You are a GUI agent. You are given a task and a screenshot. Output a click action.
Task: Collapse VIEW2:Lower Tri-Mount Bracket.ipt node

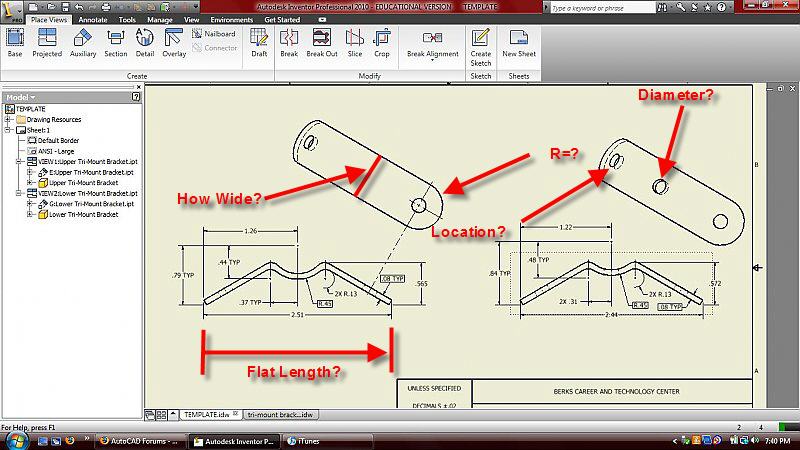19,193
